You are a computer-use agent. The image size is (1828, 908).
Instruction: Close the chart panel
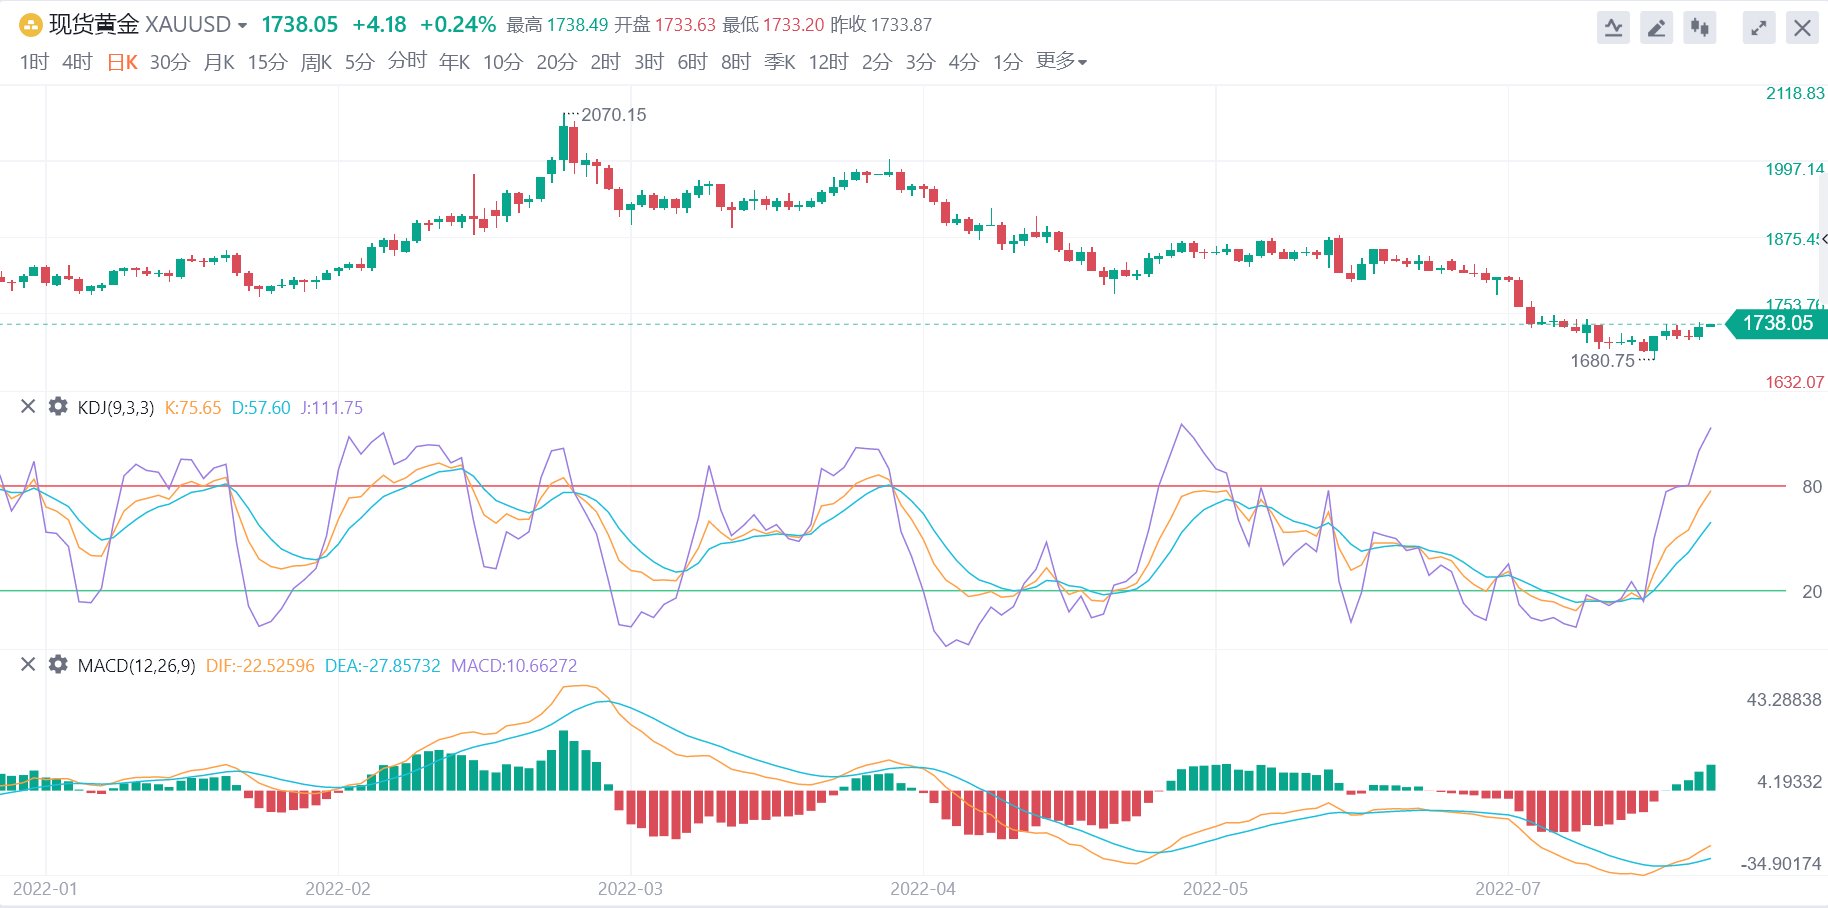tap(1802, 28)
